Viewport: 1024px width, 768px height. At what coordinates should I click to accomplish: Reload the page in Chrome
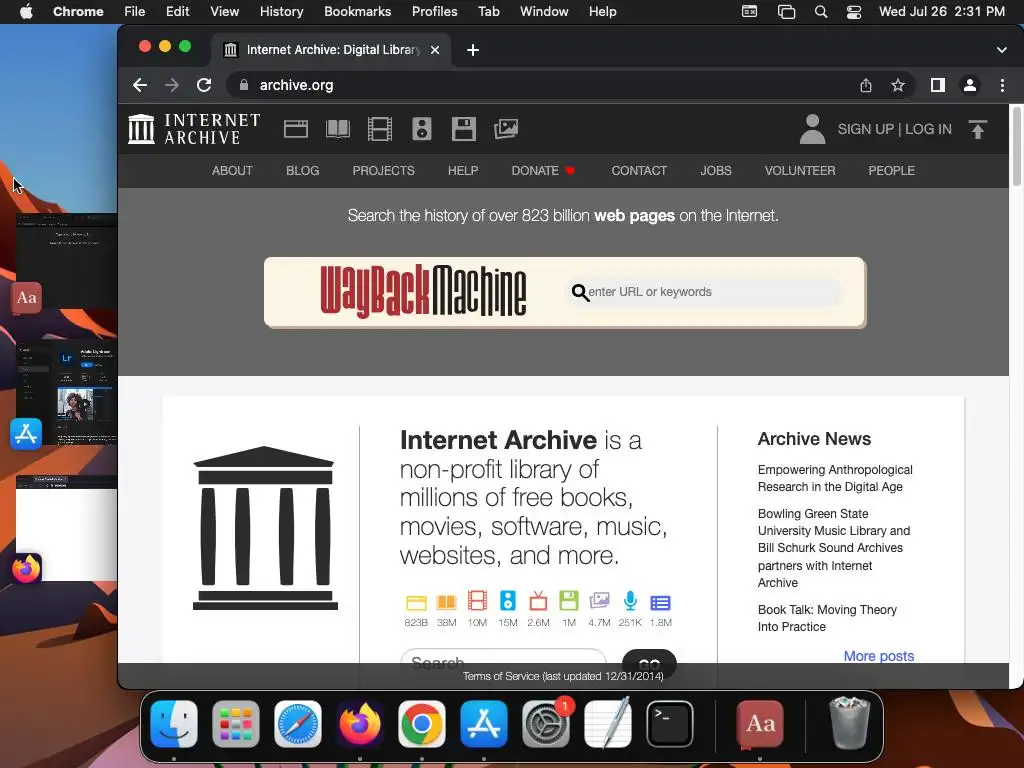point(204,85)
